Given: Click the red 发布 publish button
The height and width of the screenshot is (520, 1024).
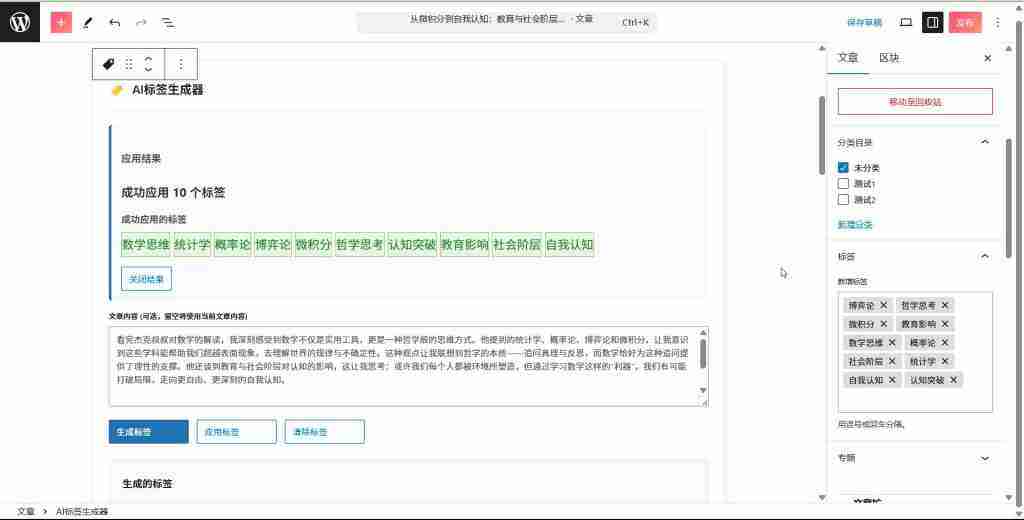Looking at the screenshot, I should (965, 22).
